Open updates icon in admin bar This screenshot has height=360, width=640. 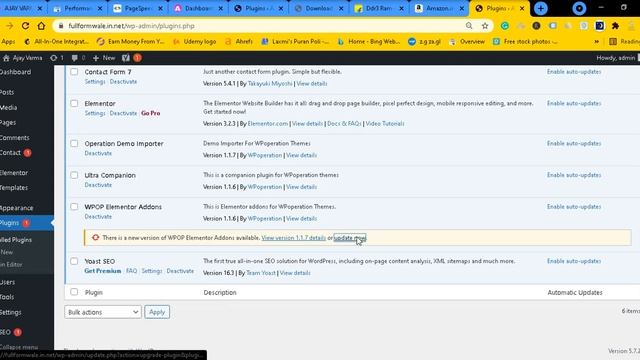53,58
